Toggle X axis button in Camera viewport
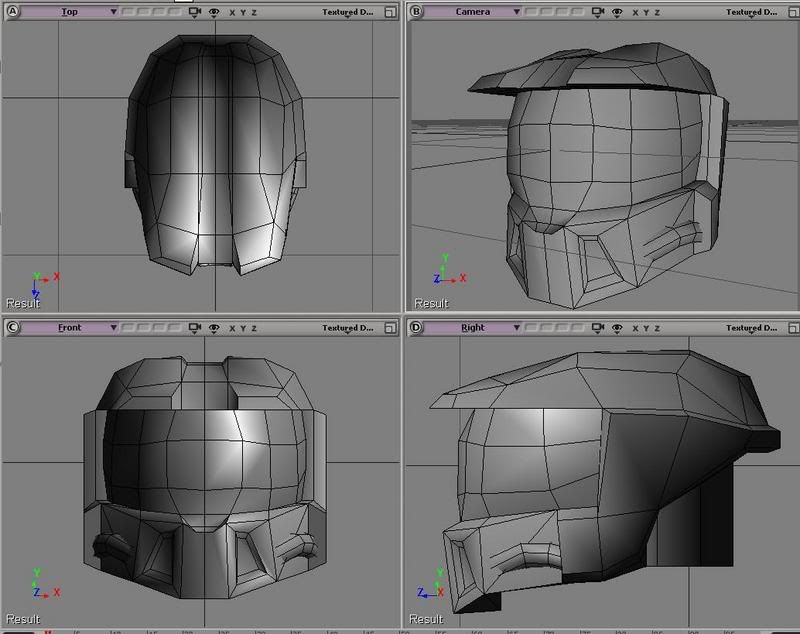The width and height of the screenshot is (800, 634). [635, 13]
